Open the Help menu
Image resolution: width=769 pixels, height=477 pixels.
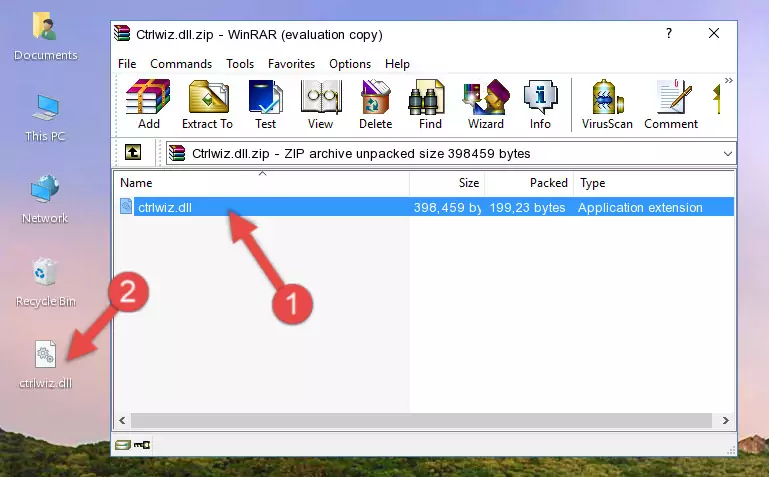pos(397,64)
